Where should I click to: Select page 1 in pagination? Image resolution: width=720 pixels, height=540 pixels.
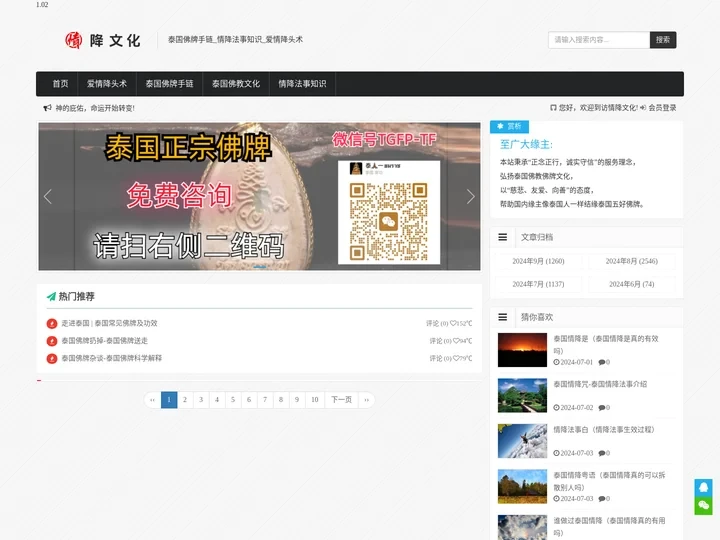(x=169, y=400)
